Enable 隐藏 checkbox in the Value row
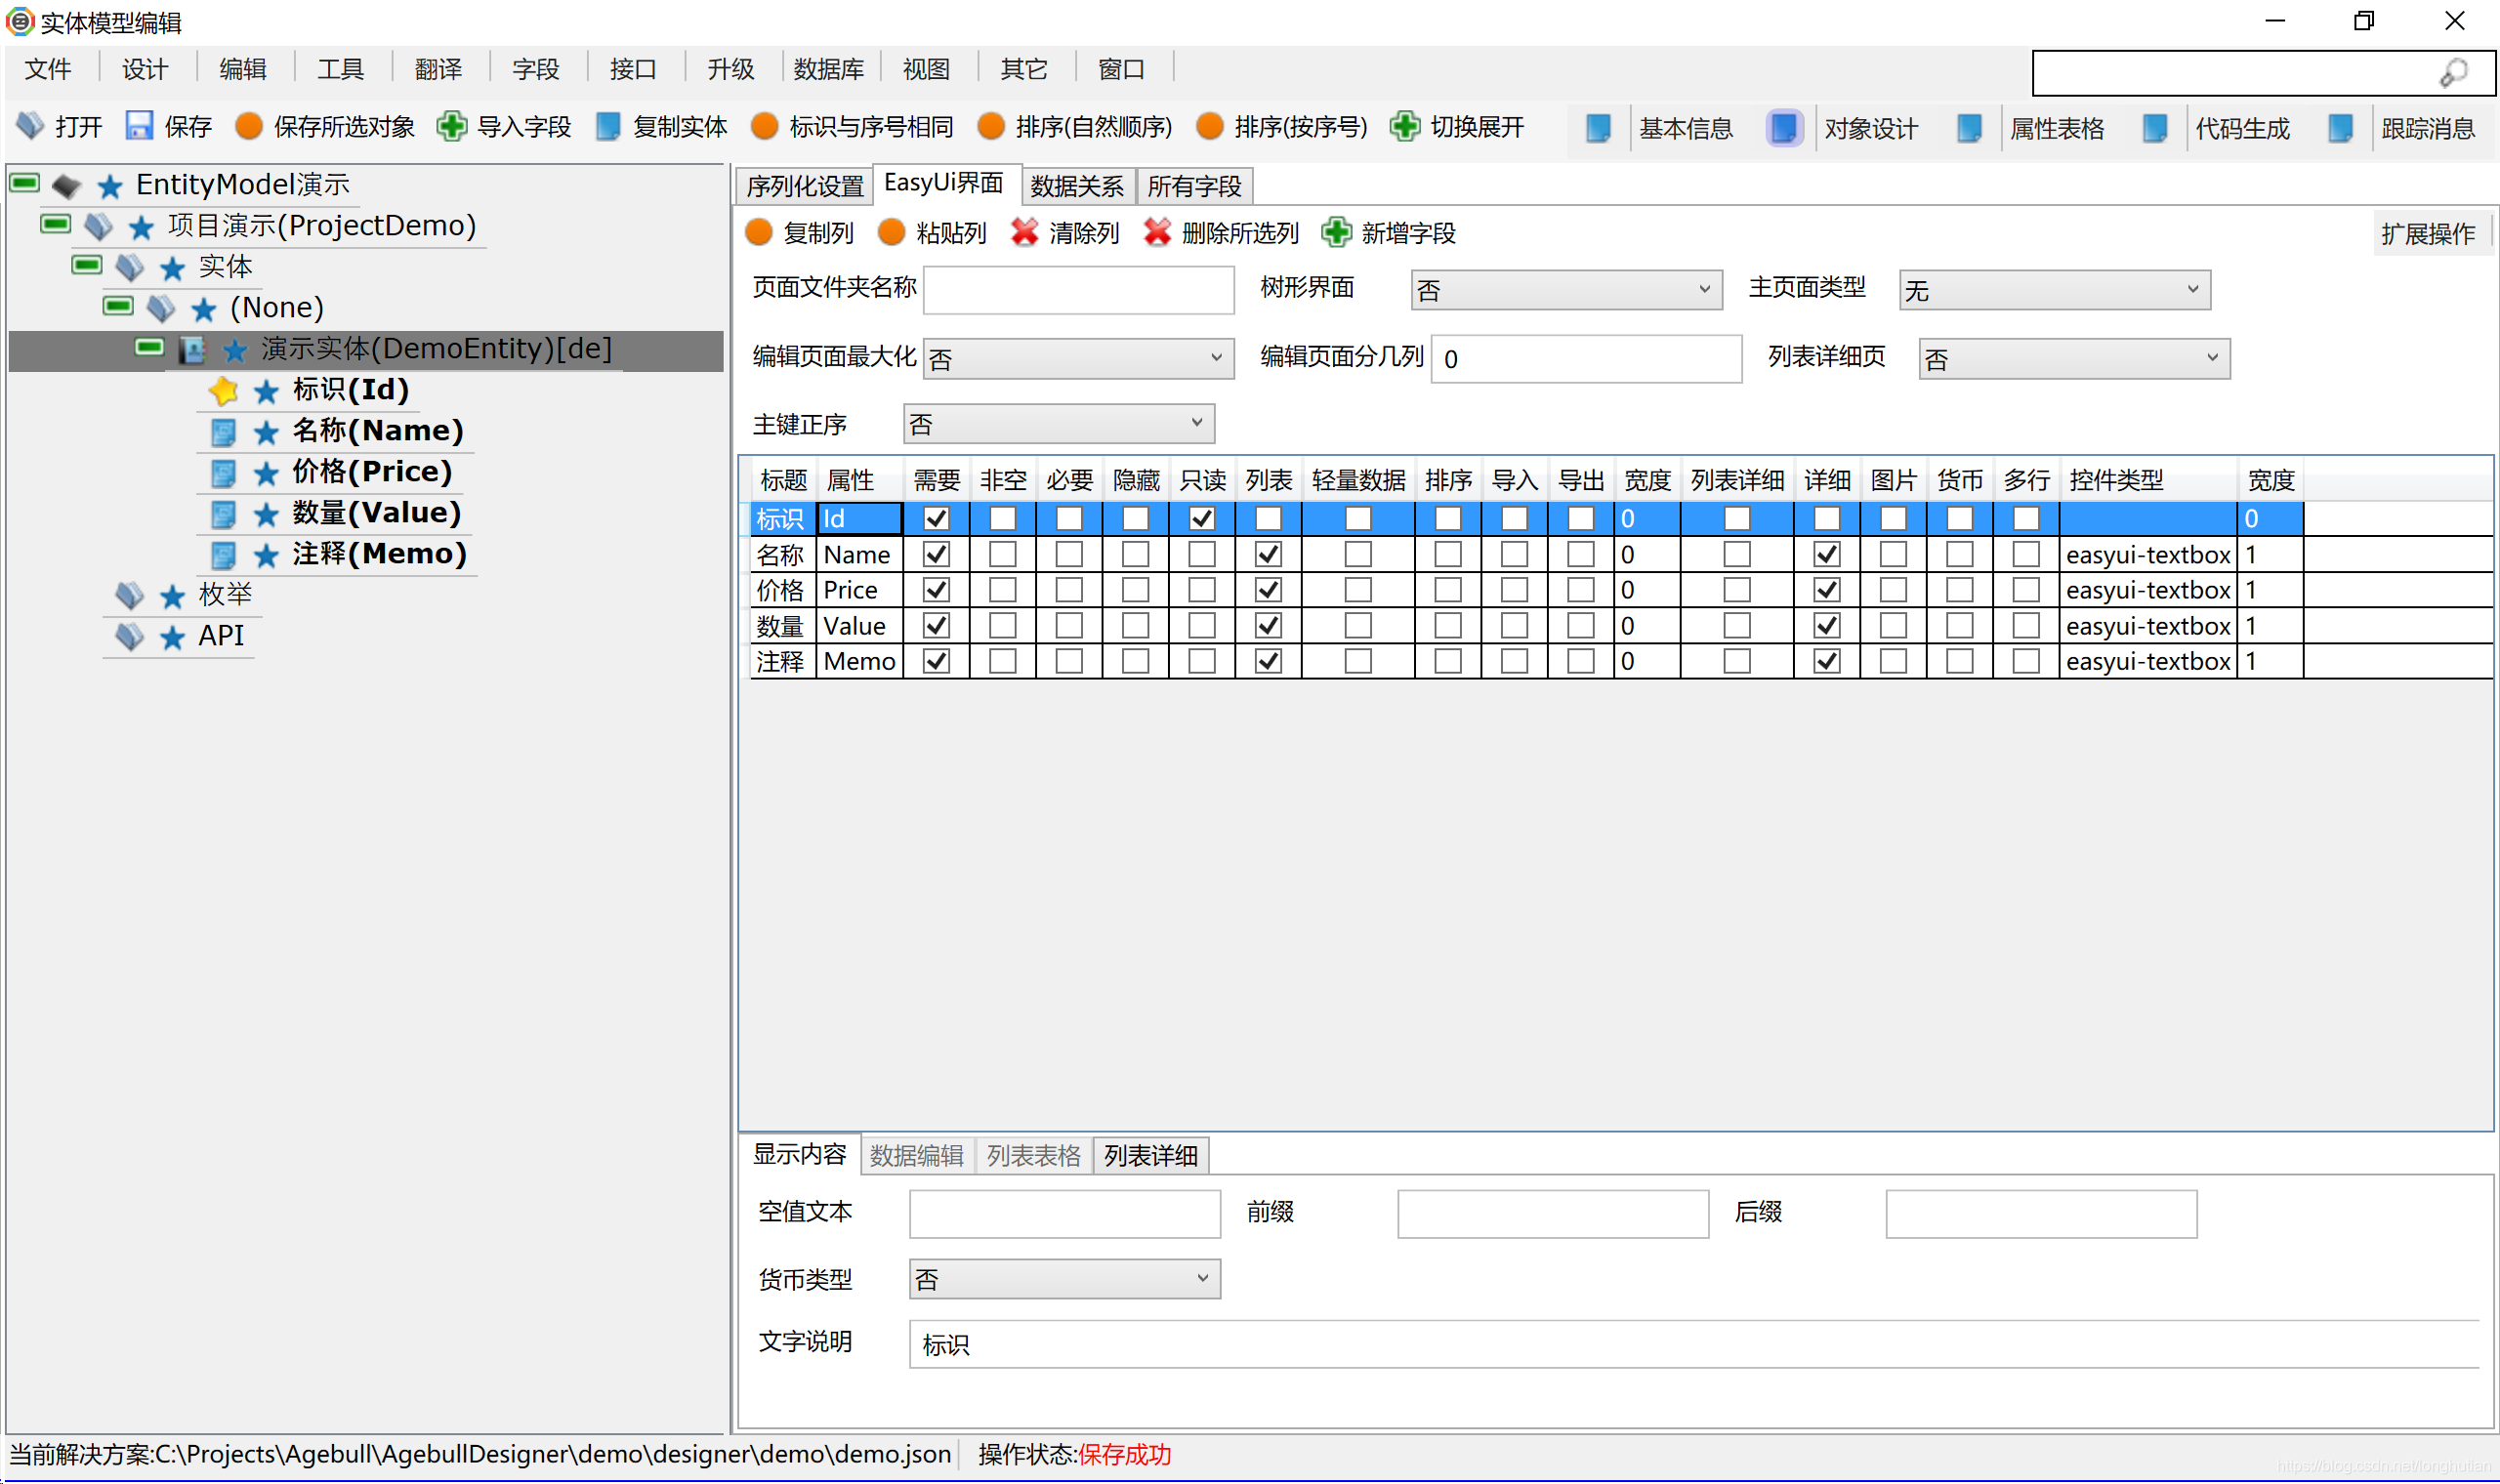The height and width of the screenshot is (1484, 2500). 1136,626
